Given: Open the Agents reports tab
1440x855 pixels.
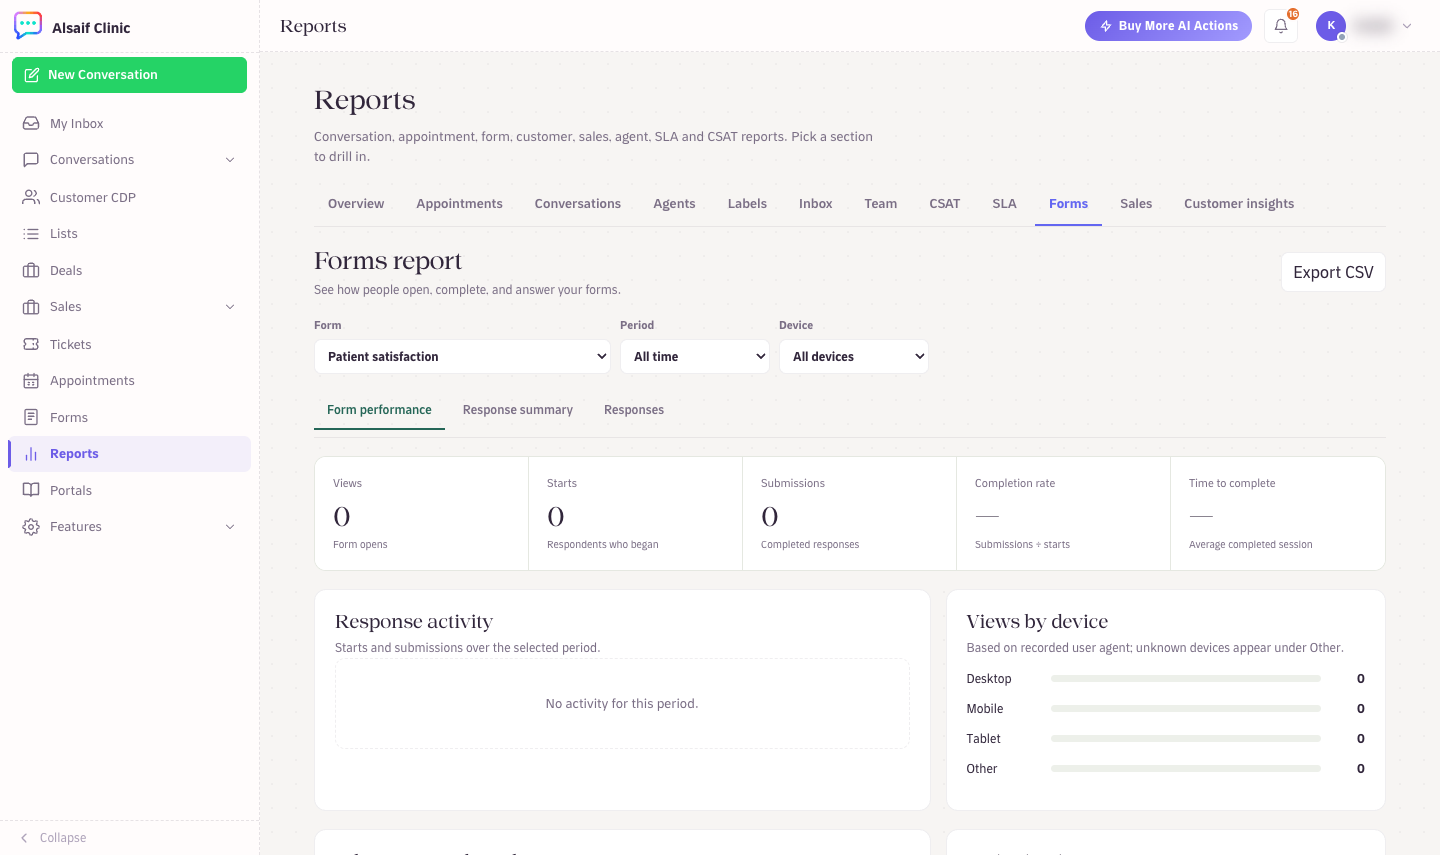Looking at the screenshot, I should [x=674, y=204].
